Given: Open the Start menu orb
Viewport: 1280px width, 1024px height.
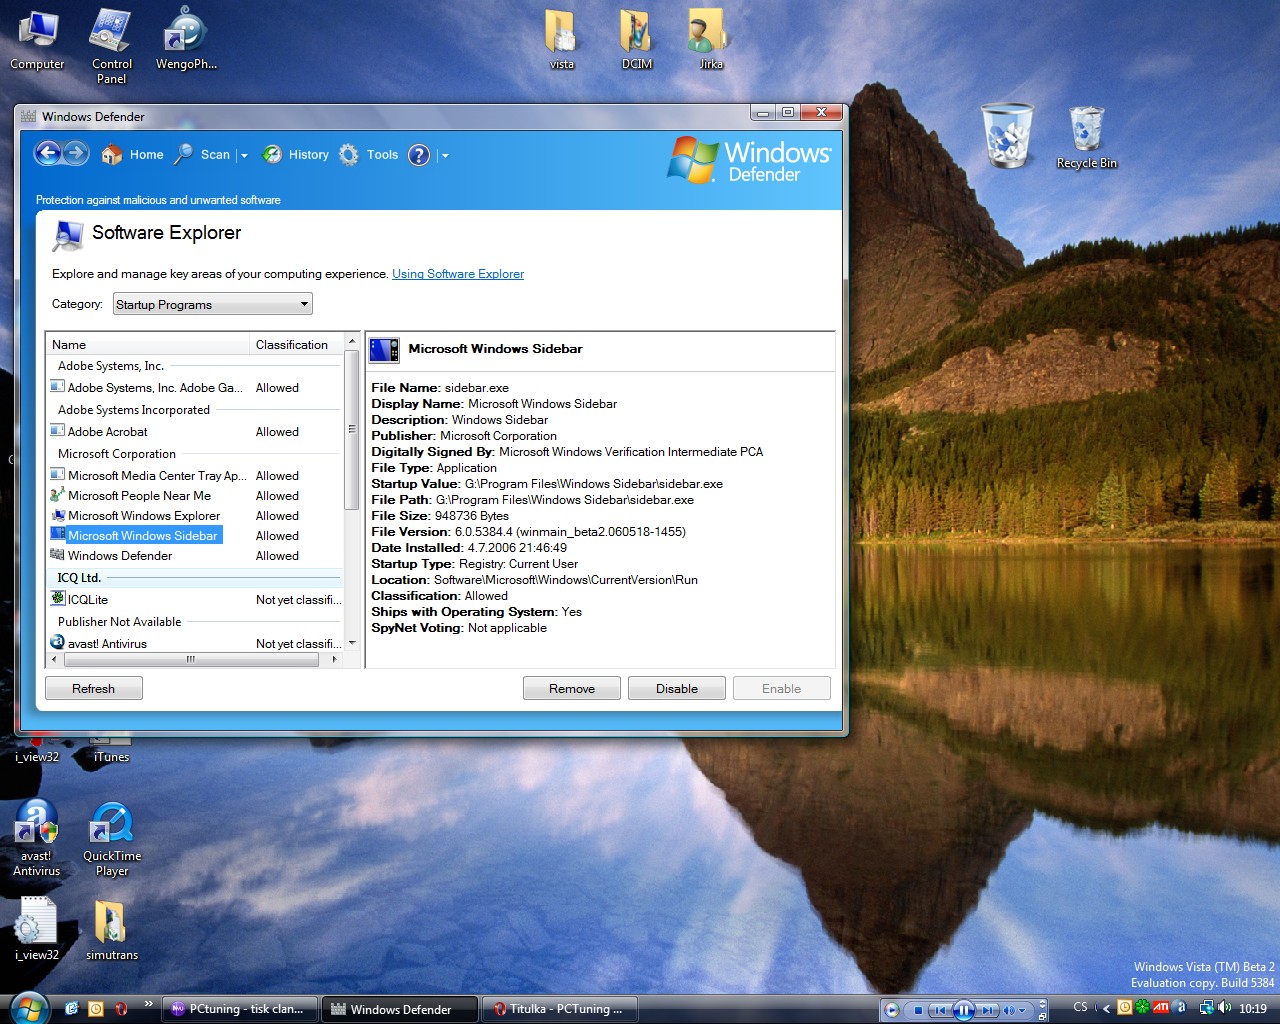Looking at the screenshot, I should [27, 1007].
